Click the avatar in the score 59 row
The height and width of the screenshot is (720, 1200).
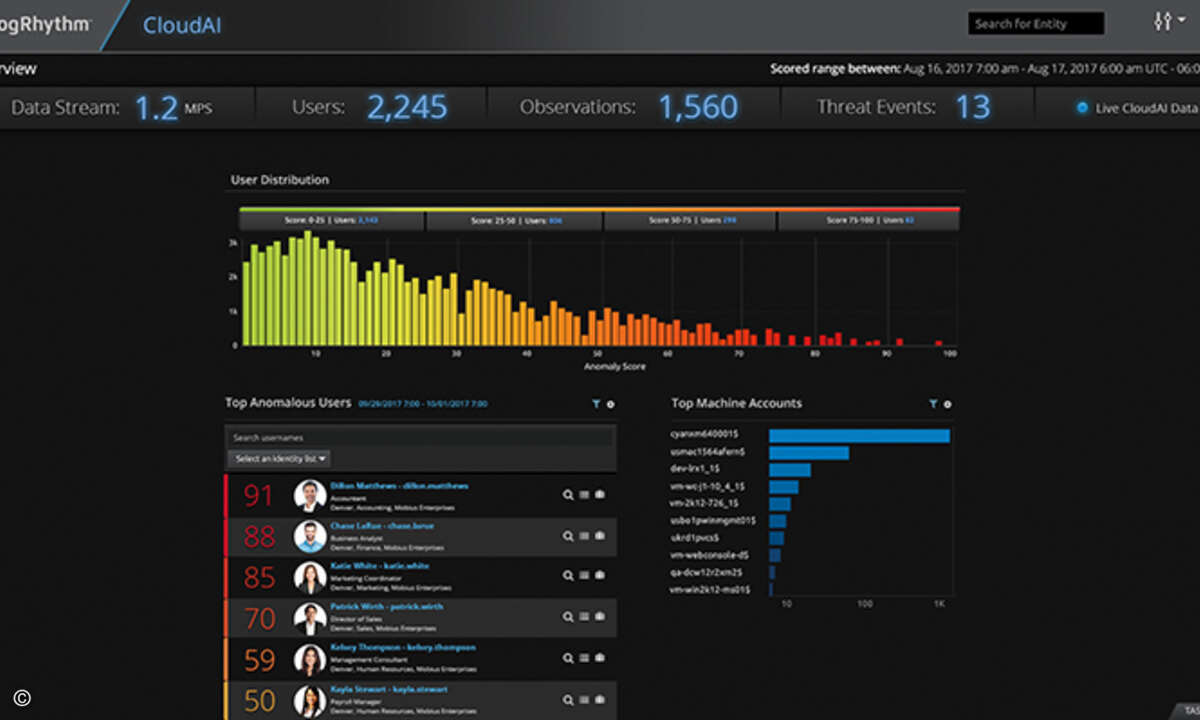click(310, 659)
